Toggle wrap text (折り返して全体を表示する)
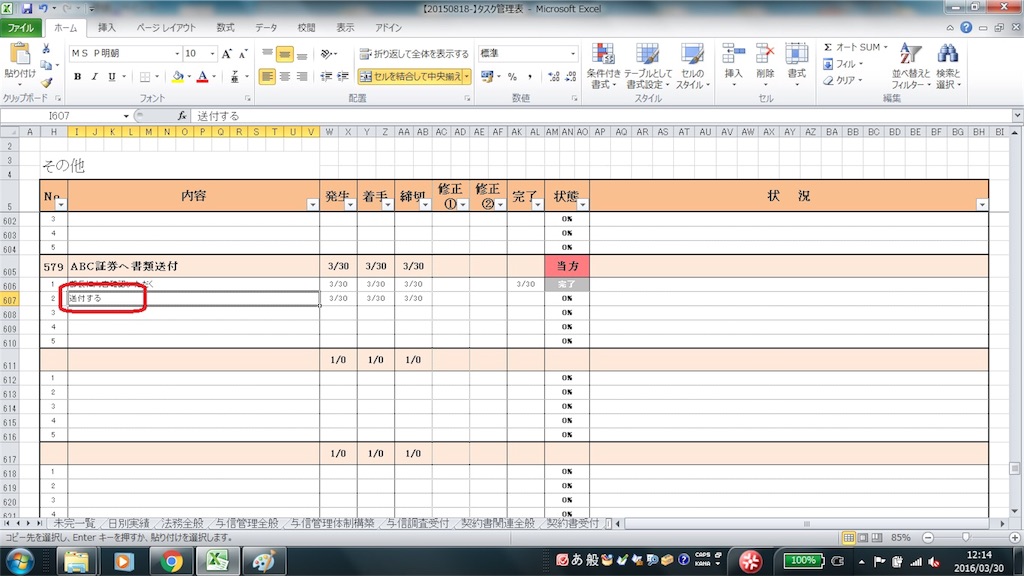Image resolution: width=1024 pixels, height=576 pixels. (414, 54)
